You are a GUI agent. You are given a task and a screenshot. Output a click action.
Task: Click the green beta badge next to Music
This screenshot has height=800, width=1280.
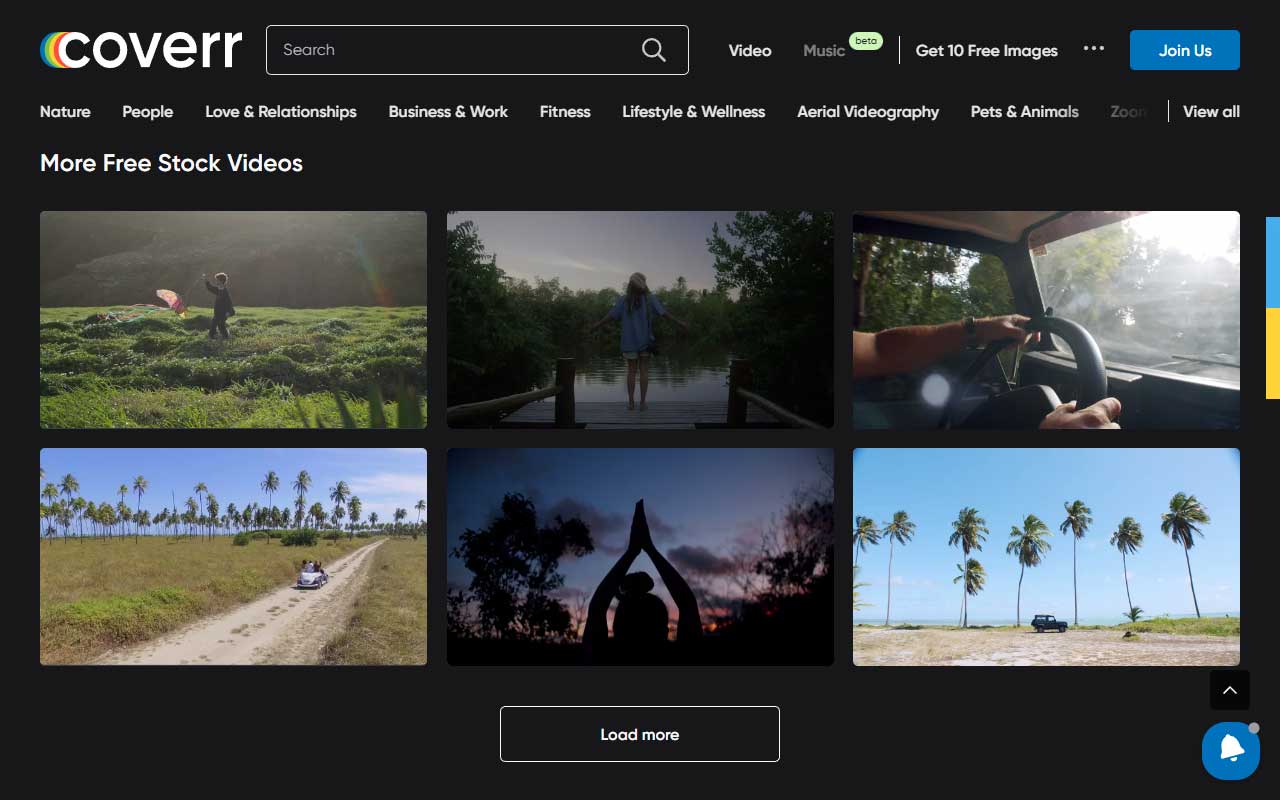(x=866, y=41)
